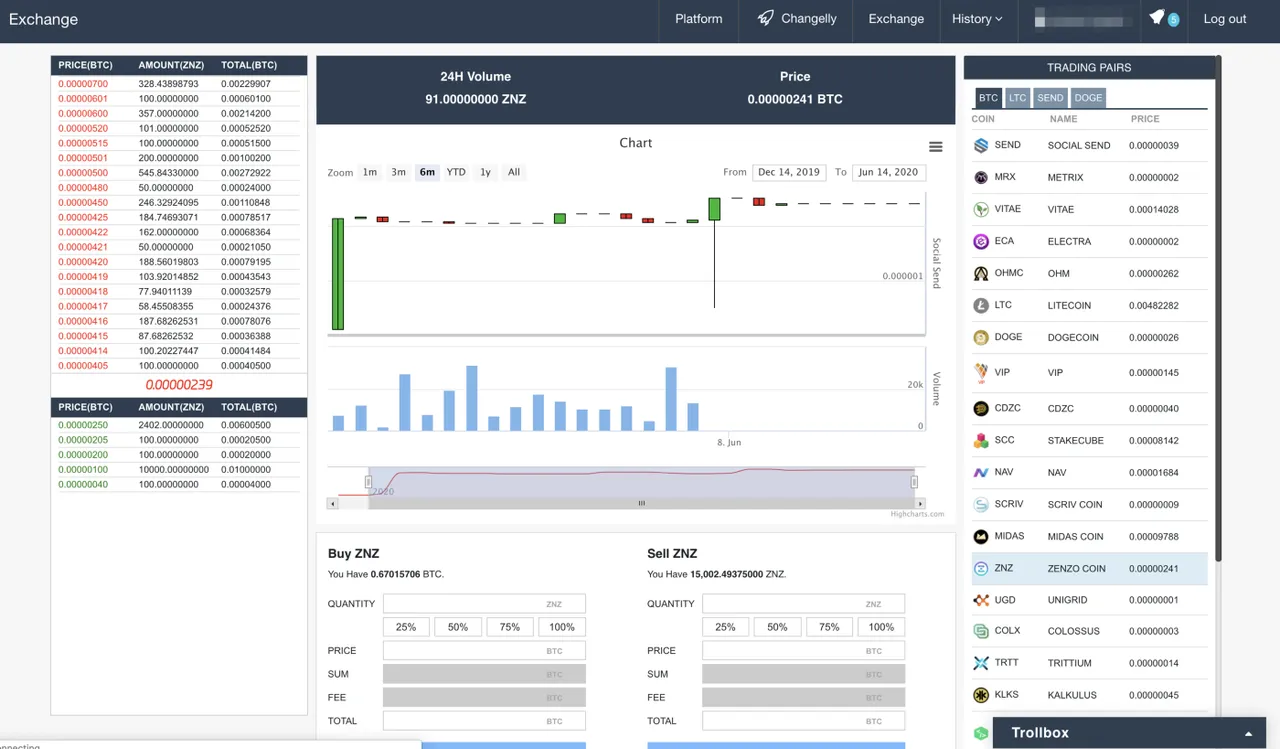The width and height of the screenshot is (1280, 749).
Task: Open the Platform menu item
Action: [x=699, y=19]
